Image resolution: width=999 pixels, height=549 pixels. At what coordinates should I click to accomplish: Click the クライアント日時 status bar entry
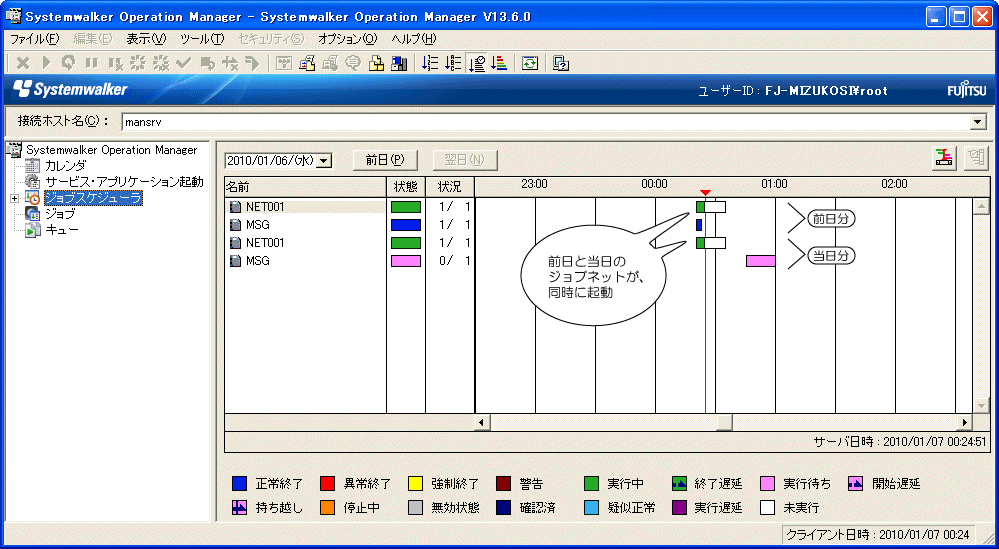(878, 535)
